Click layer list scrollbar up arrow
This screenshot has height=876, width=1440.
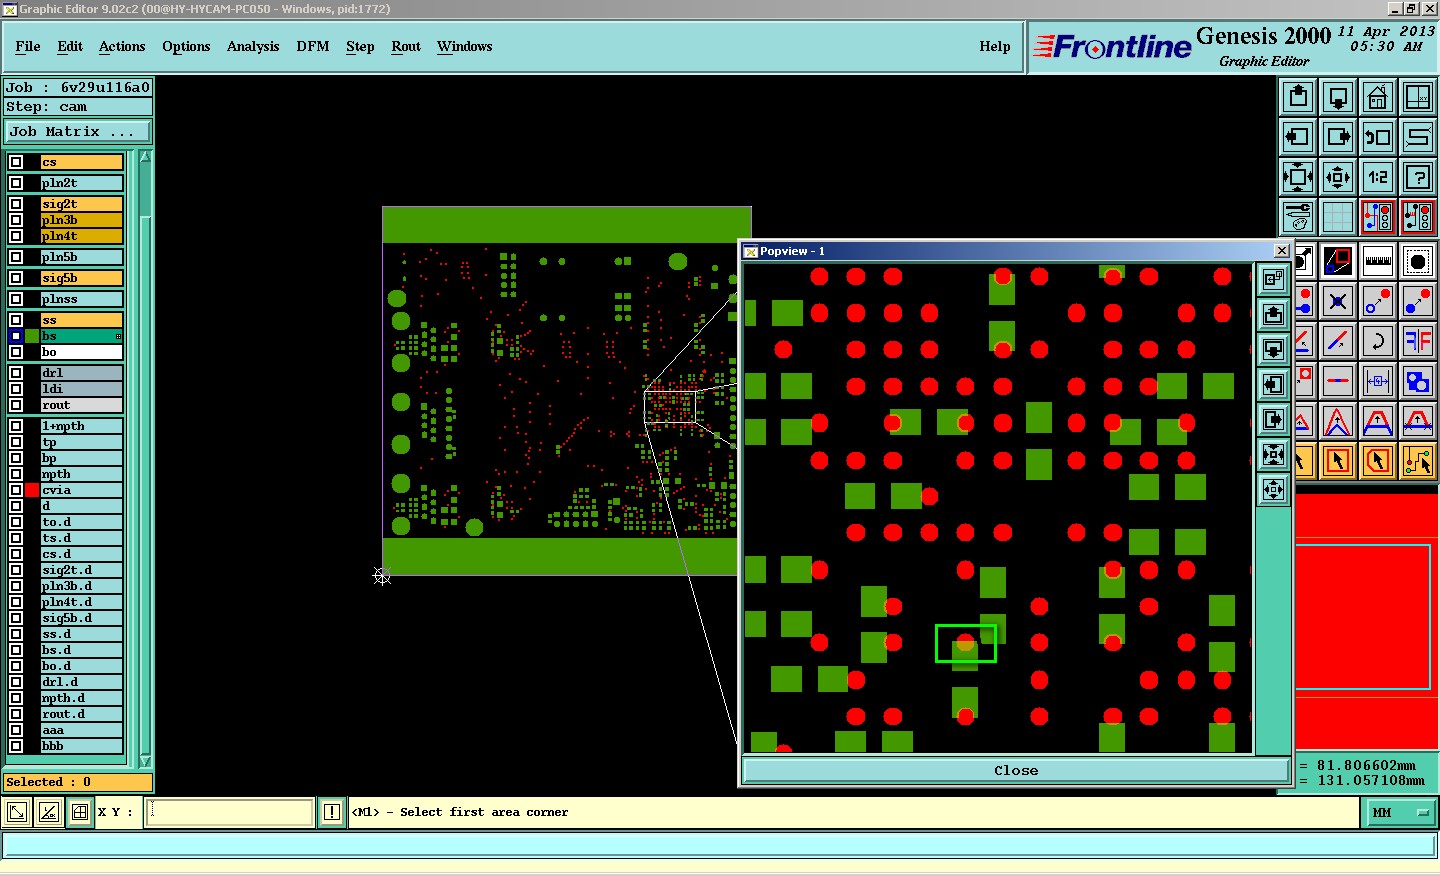tap(145, 157)
